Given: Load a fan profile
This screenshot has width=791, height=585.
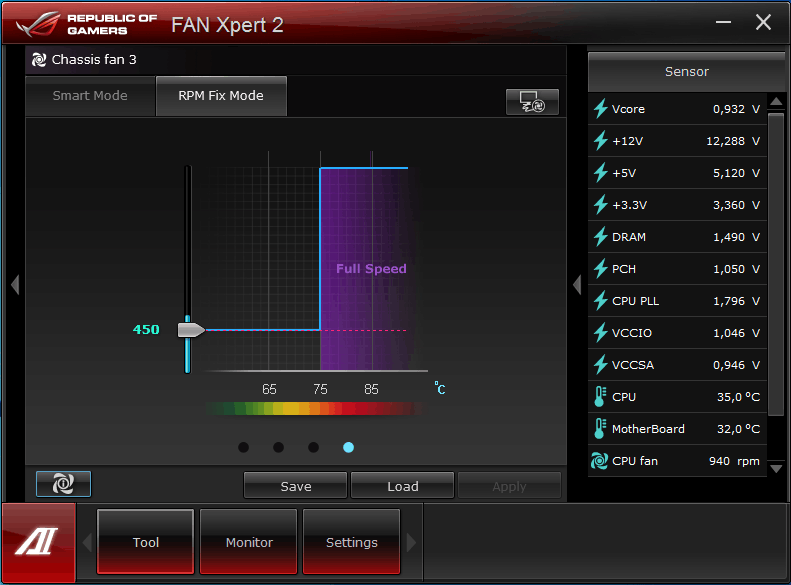Looking at the screenshot, I should click(403, 486).
